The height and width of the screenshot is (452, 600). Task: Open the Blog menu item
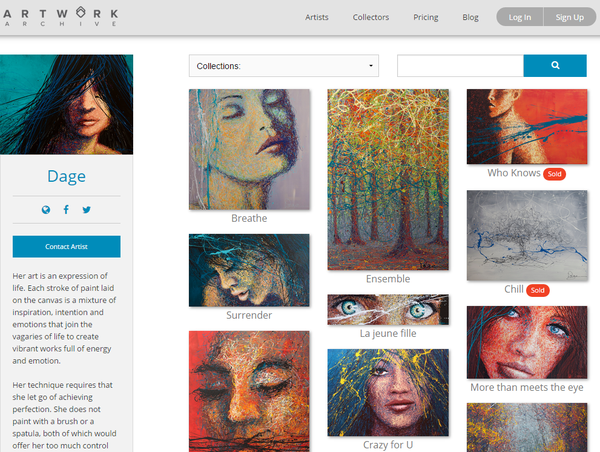click(x=470, y=17)
